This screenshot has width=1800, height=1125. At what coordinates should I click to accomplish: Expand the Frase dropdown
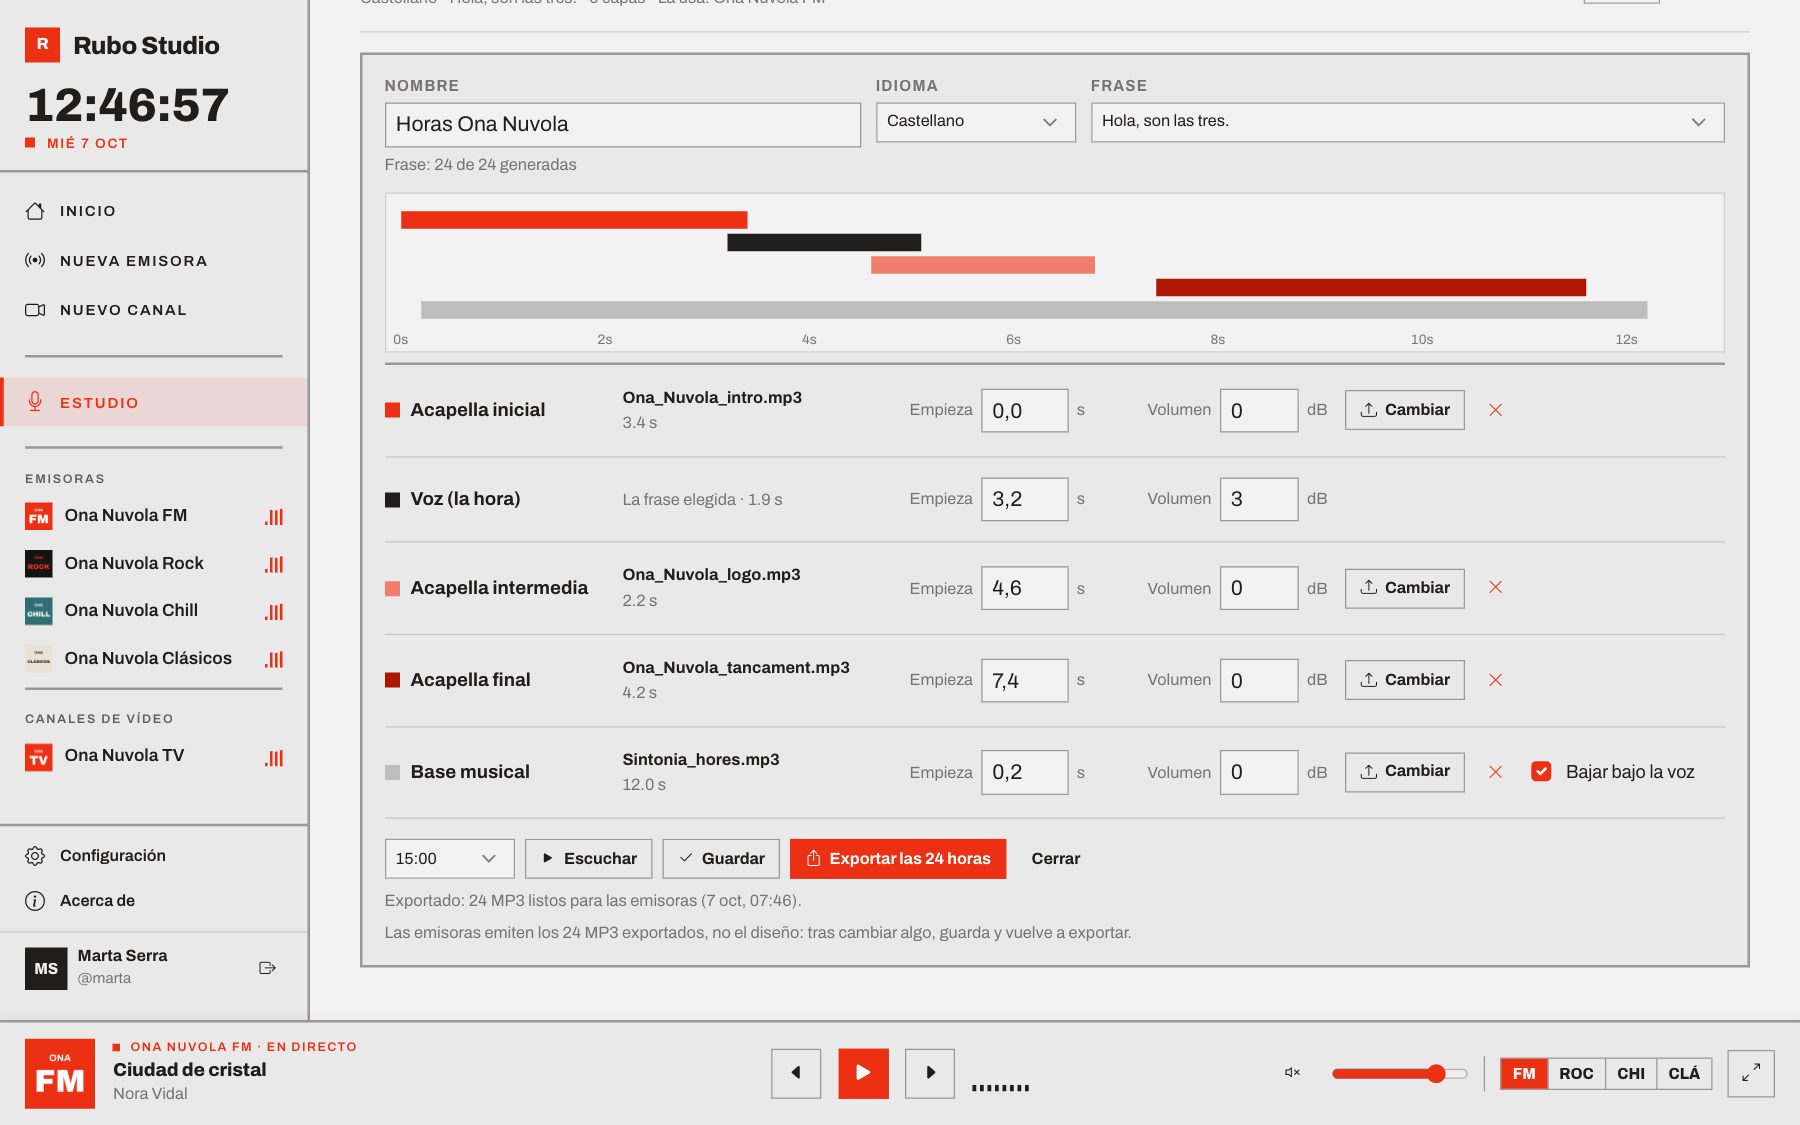[1407, 122]
